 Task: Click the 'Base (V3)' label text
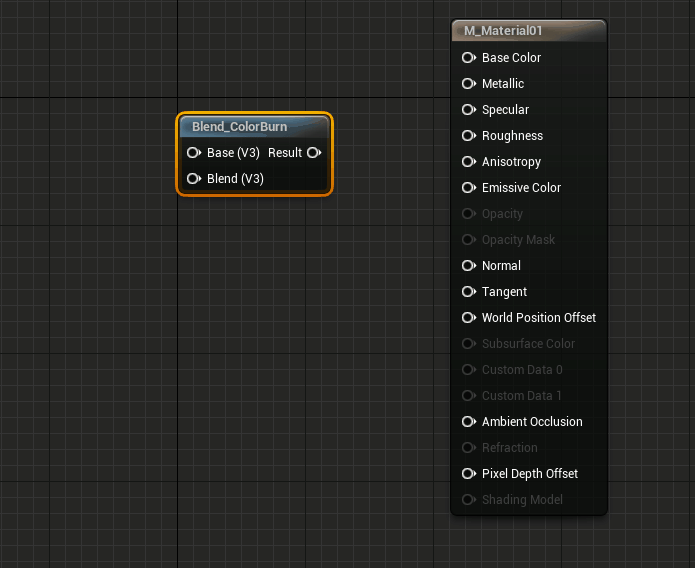(233, 153)
